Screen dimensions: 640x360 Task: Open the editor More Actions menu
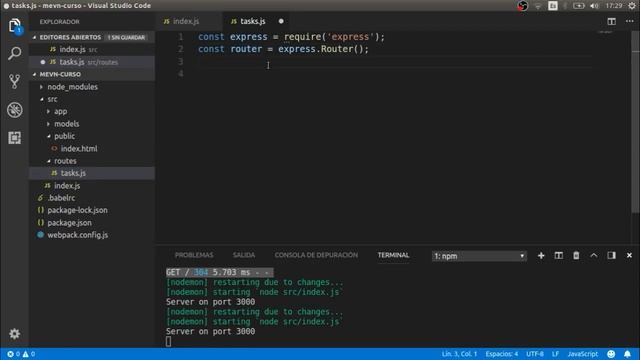pos(629,21)
